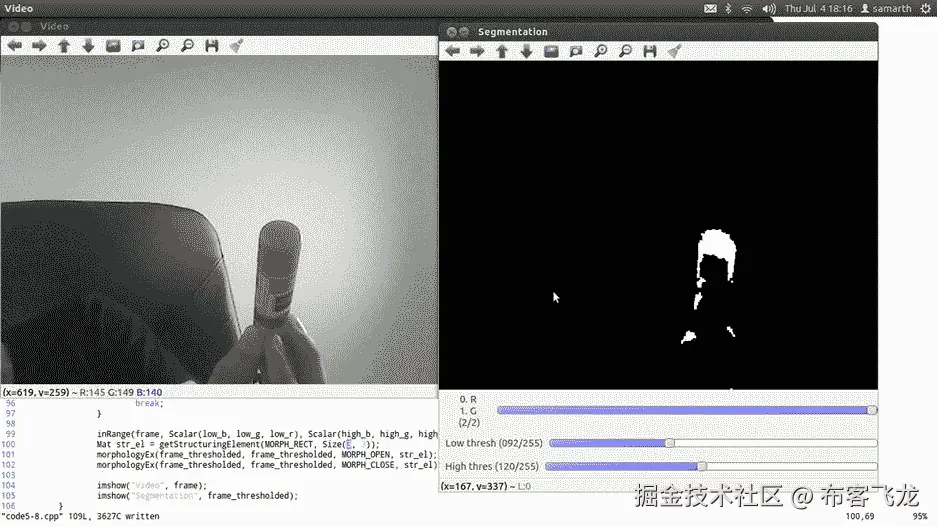
Task: Save the current image from Video window
Action: pos(212,45)
